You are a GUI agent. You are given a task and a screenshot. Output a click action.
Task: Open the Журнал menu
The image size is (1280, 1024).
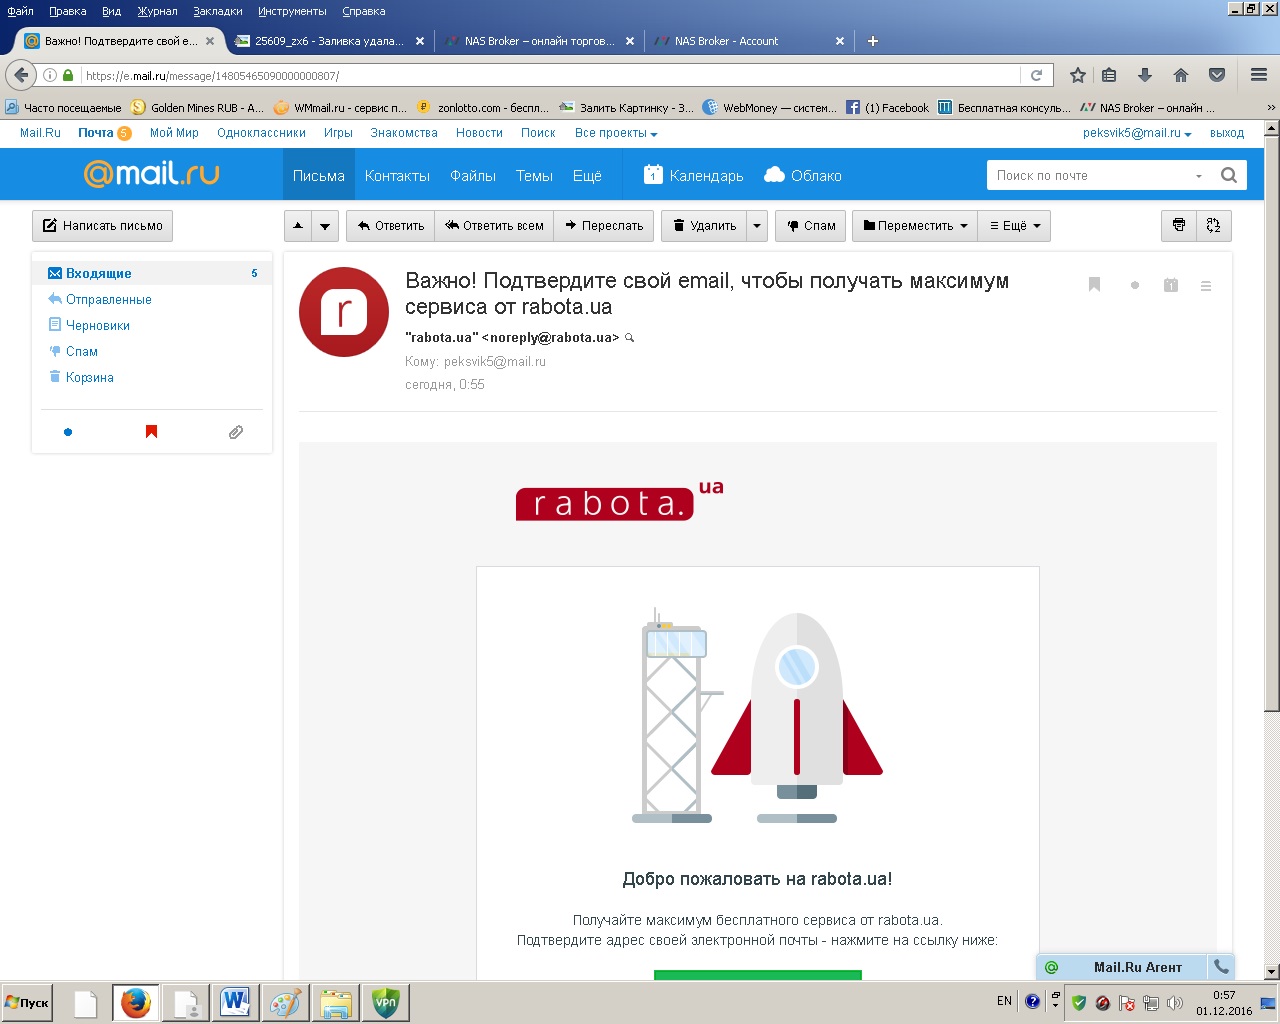(x=157, y=11)
